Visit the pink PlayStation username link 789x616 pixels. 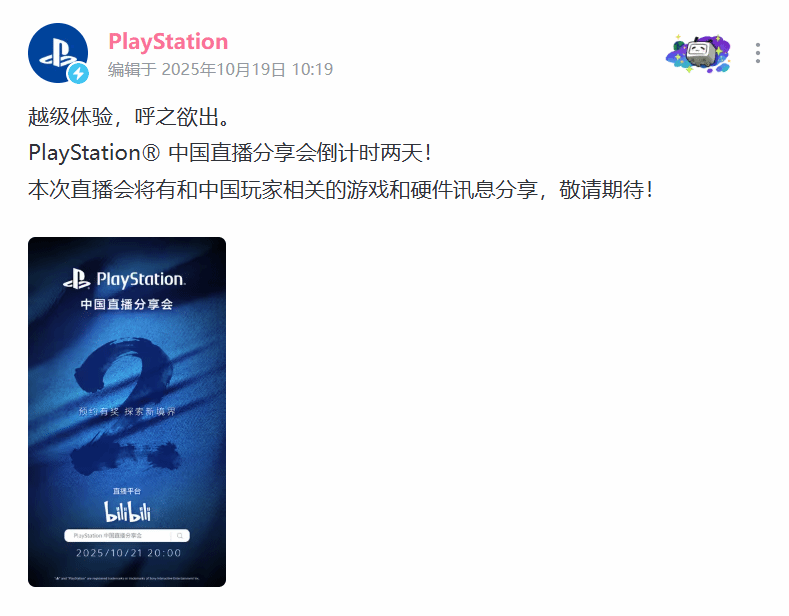[168, 42]
